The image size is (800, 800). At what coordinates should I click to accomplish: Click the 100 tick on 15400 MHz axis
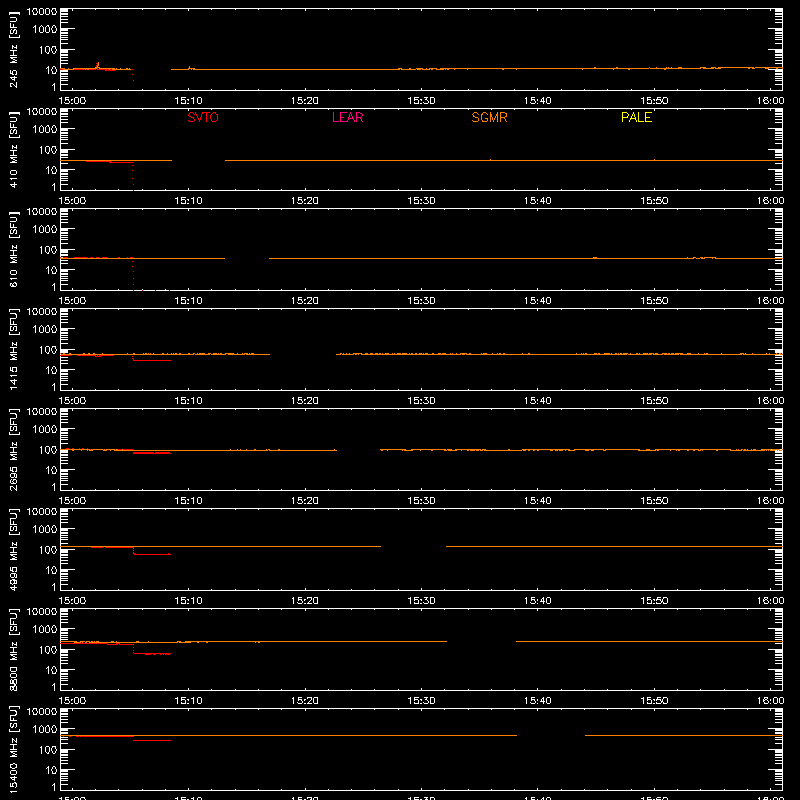(x=48, y=750)
